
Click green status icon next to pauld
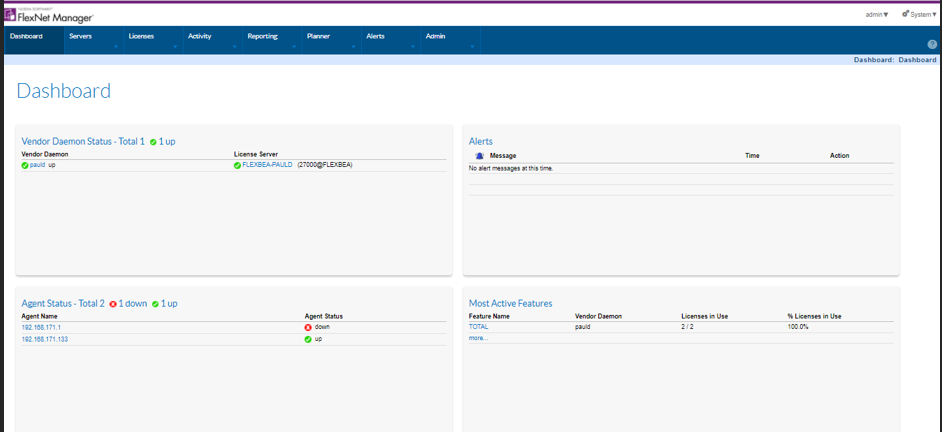pyautogui.click(x=25, y=165)
